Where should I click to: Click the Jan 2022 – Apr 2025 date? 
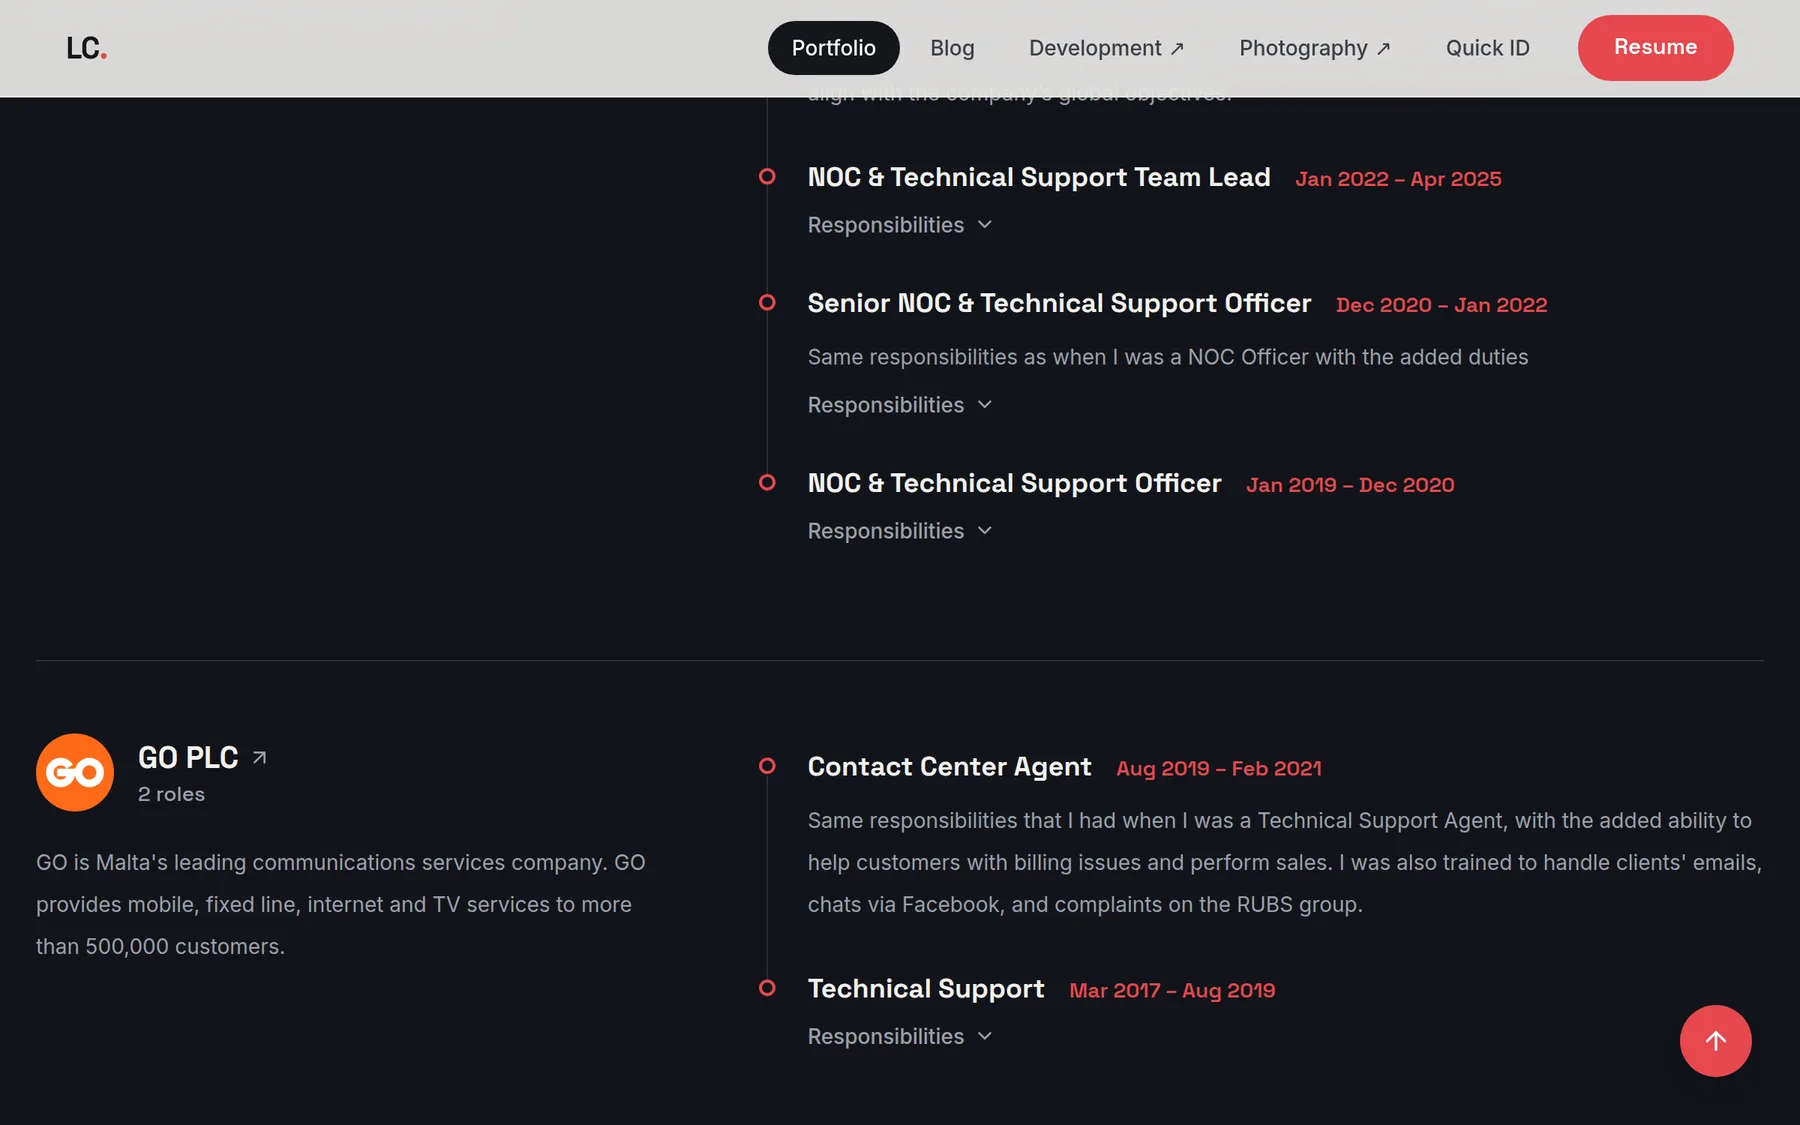click(x=1398, y=179)
